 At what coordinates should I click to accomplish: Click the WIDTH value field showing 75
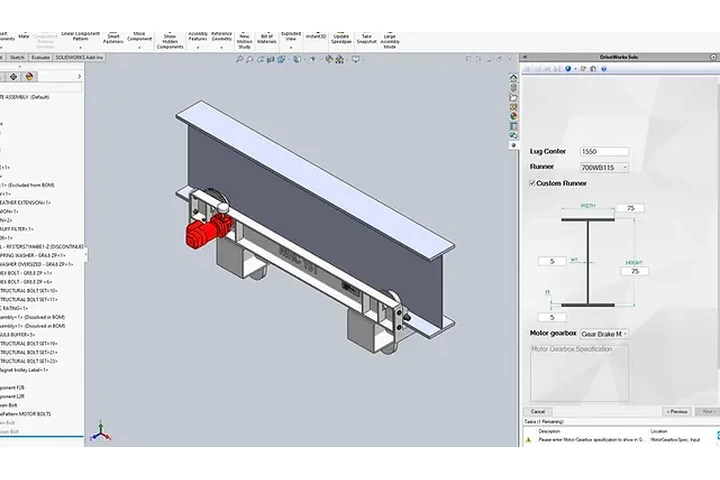click(x=630, y=208)
